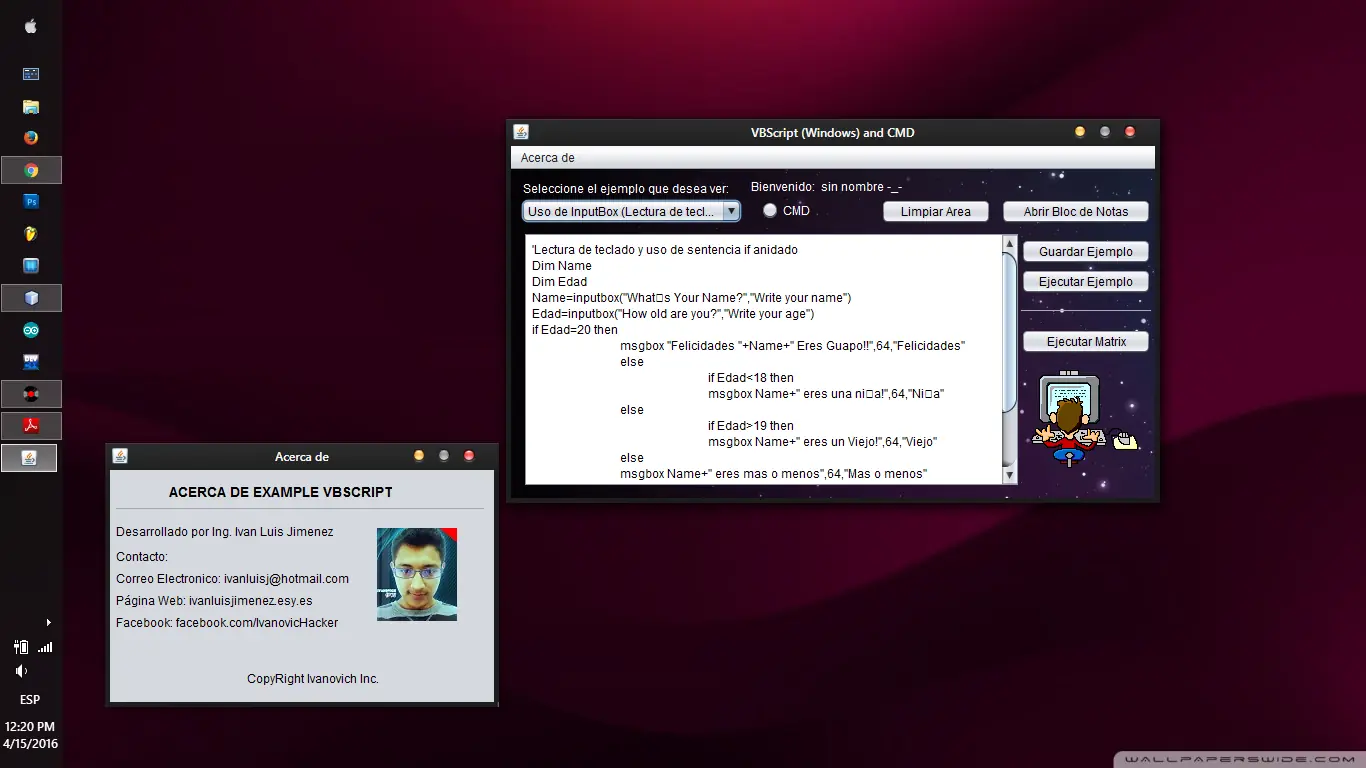Click the code area scrollbar down arrow
This screenshot has height=768, width=1366.
pos(1009,475)
